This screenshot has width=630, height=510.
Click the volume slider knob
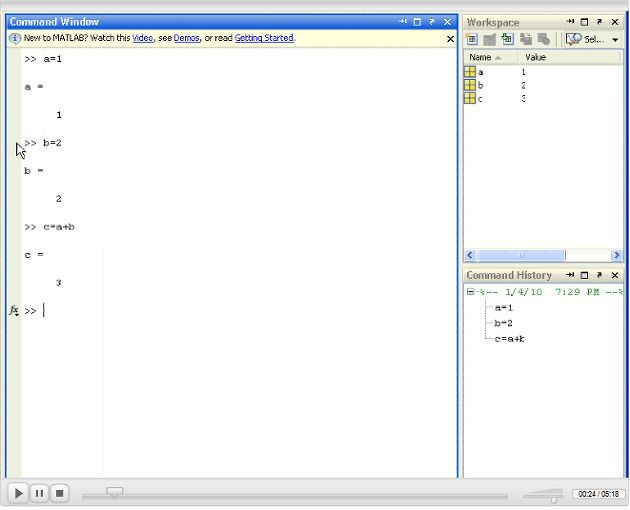click(x=554, y=500)
